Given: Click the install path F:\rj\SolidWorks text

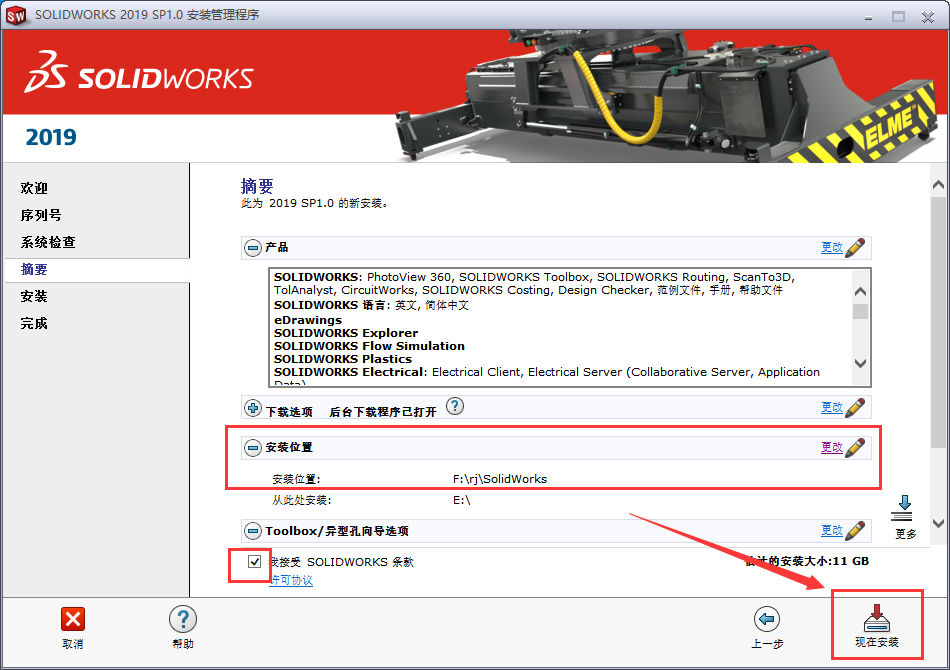Looking at the screenshot, I should (x=500, y=479).
